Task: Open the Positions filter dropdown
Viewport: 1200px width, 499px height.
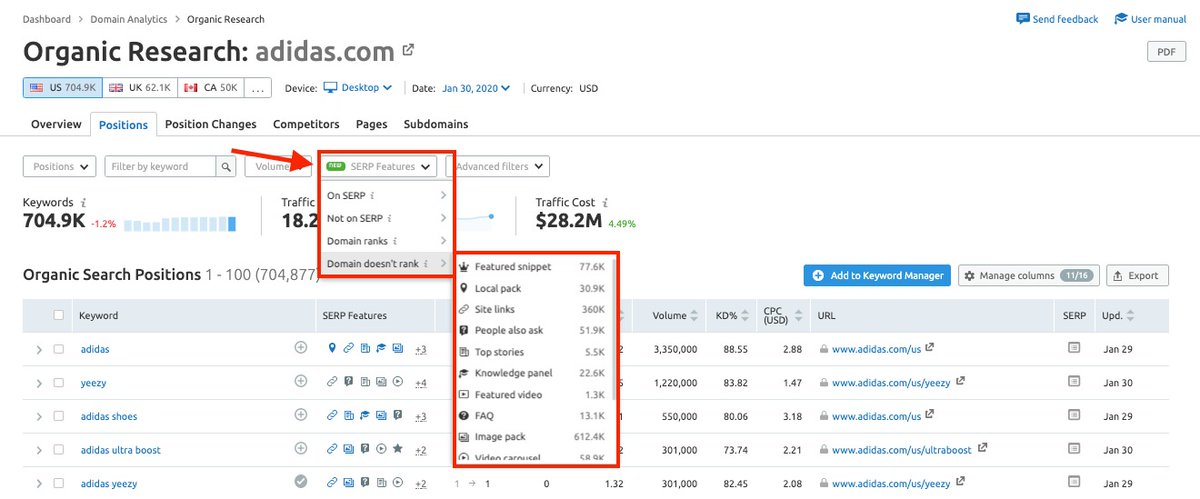Action: 59,167
